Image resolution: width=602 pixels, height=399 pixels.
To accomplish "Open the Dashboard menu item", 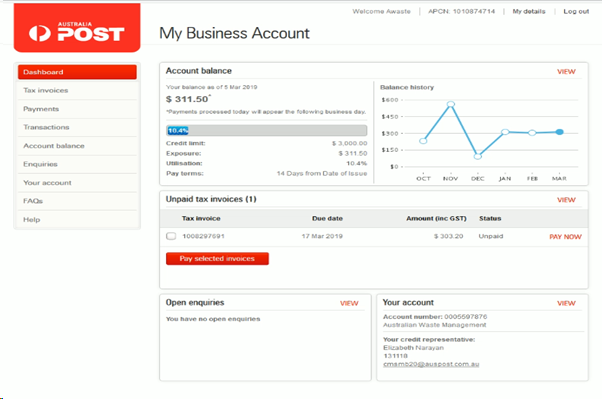I will (x=77, y=72).
